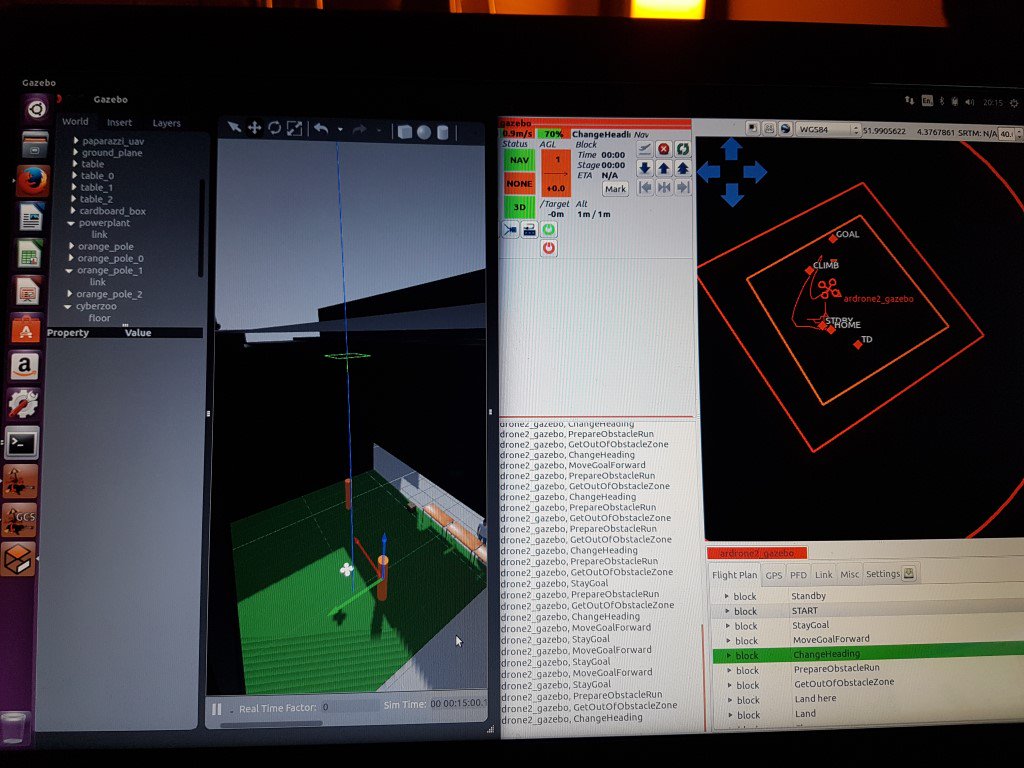Click the 70% battery level bar

552,133
